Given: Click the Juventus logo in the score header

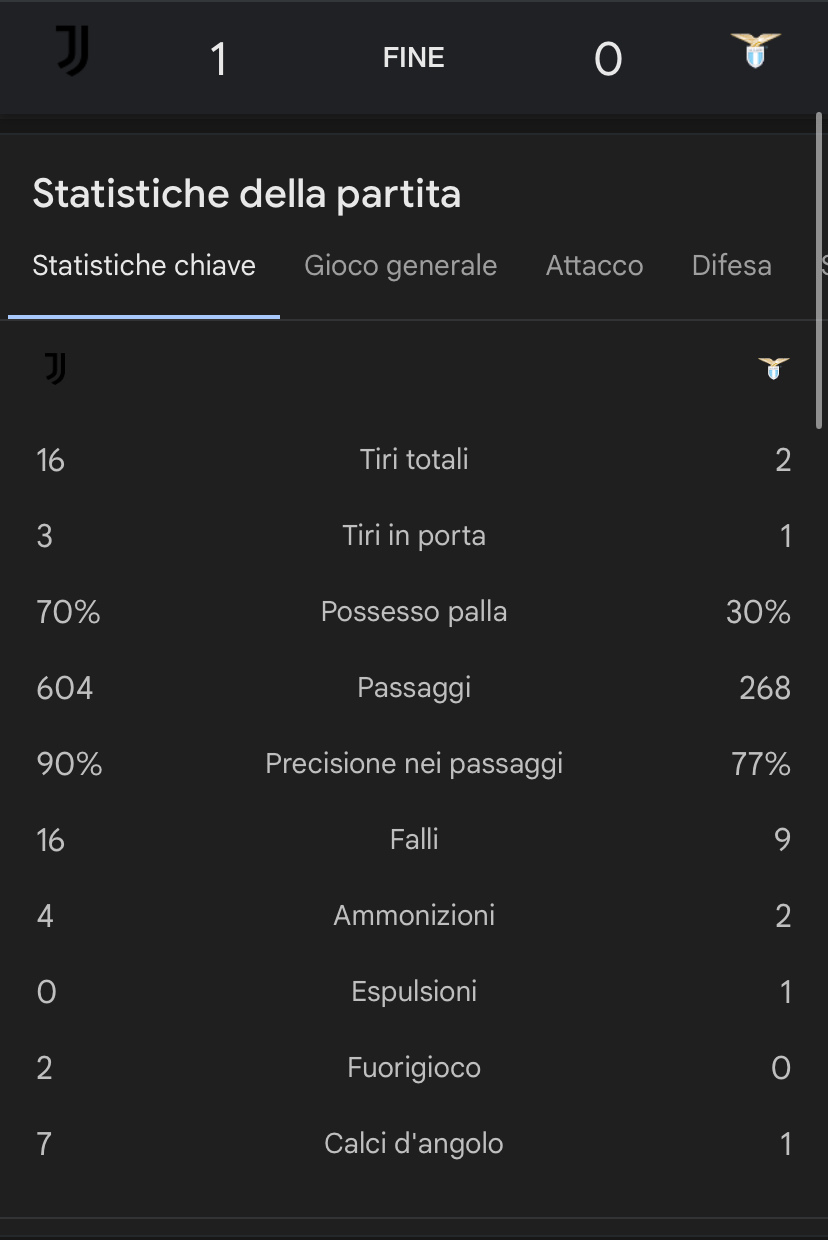Looking at the screenshot, I should (x=72, y=51).
